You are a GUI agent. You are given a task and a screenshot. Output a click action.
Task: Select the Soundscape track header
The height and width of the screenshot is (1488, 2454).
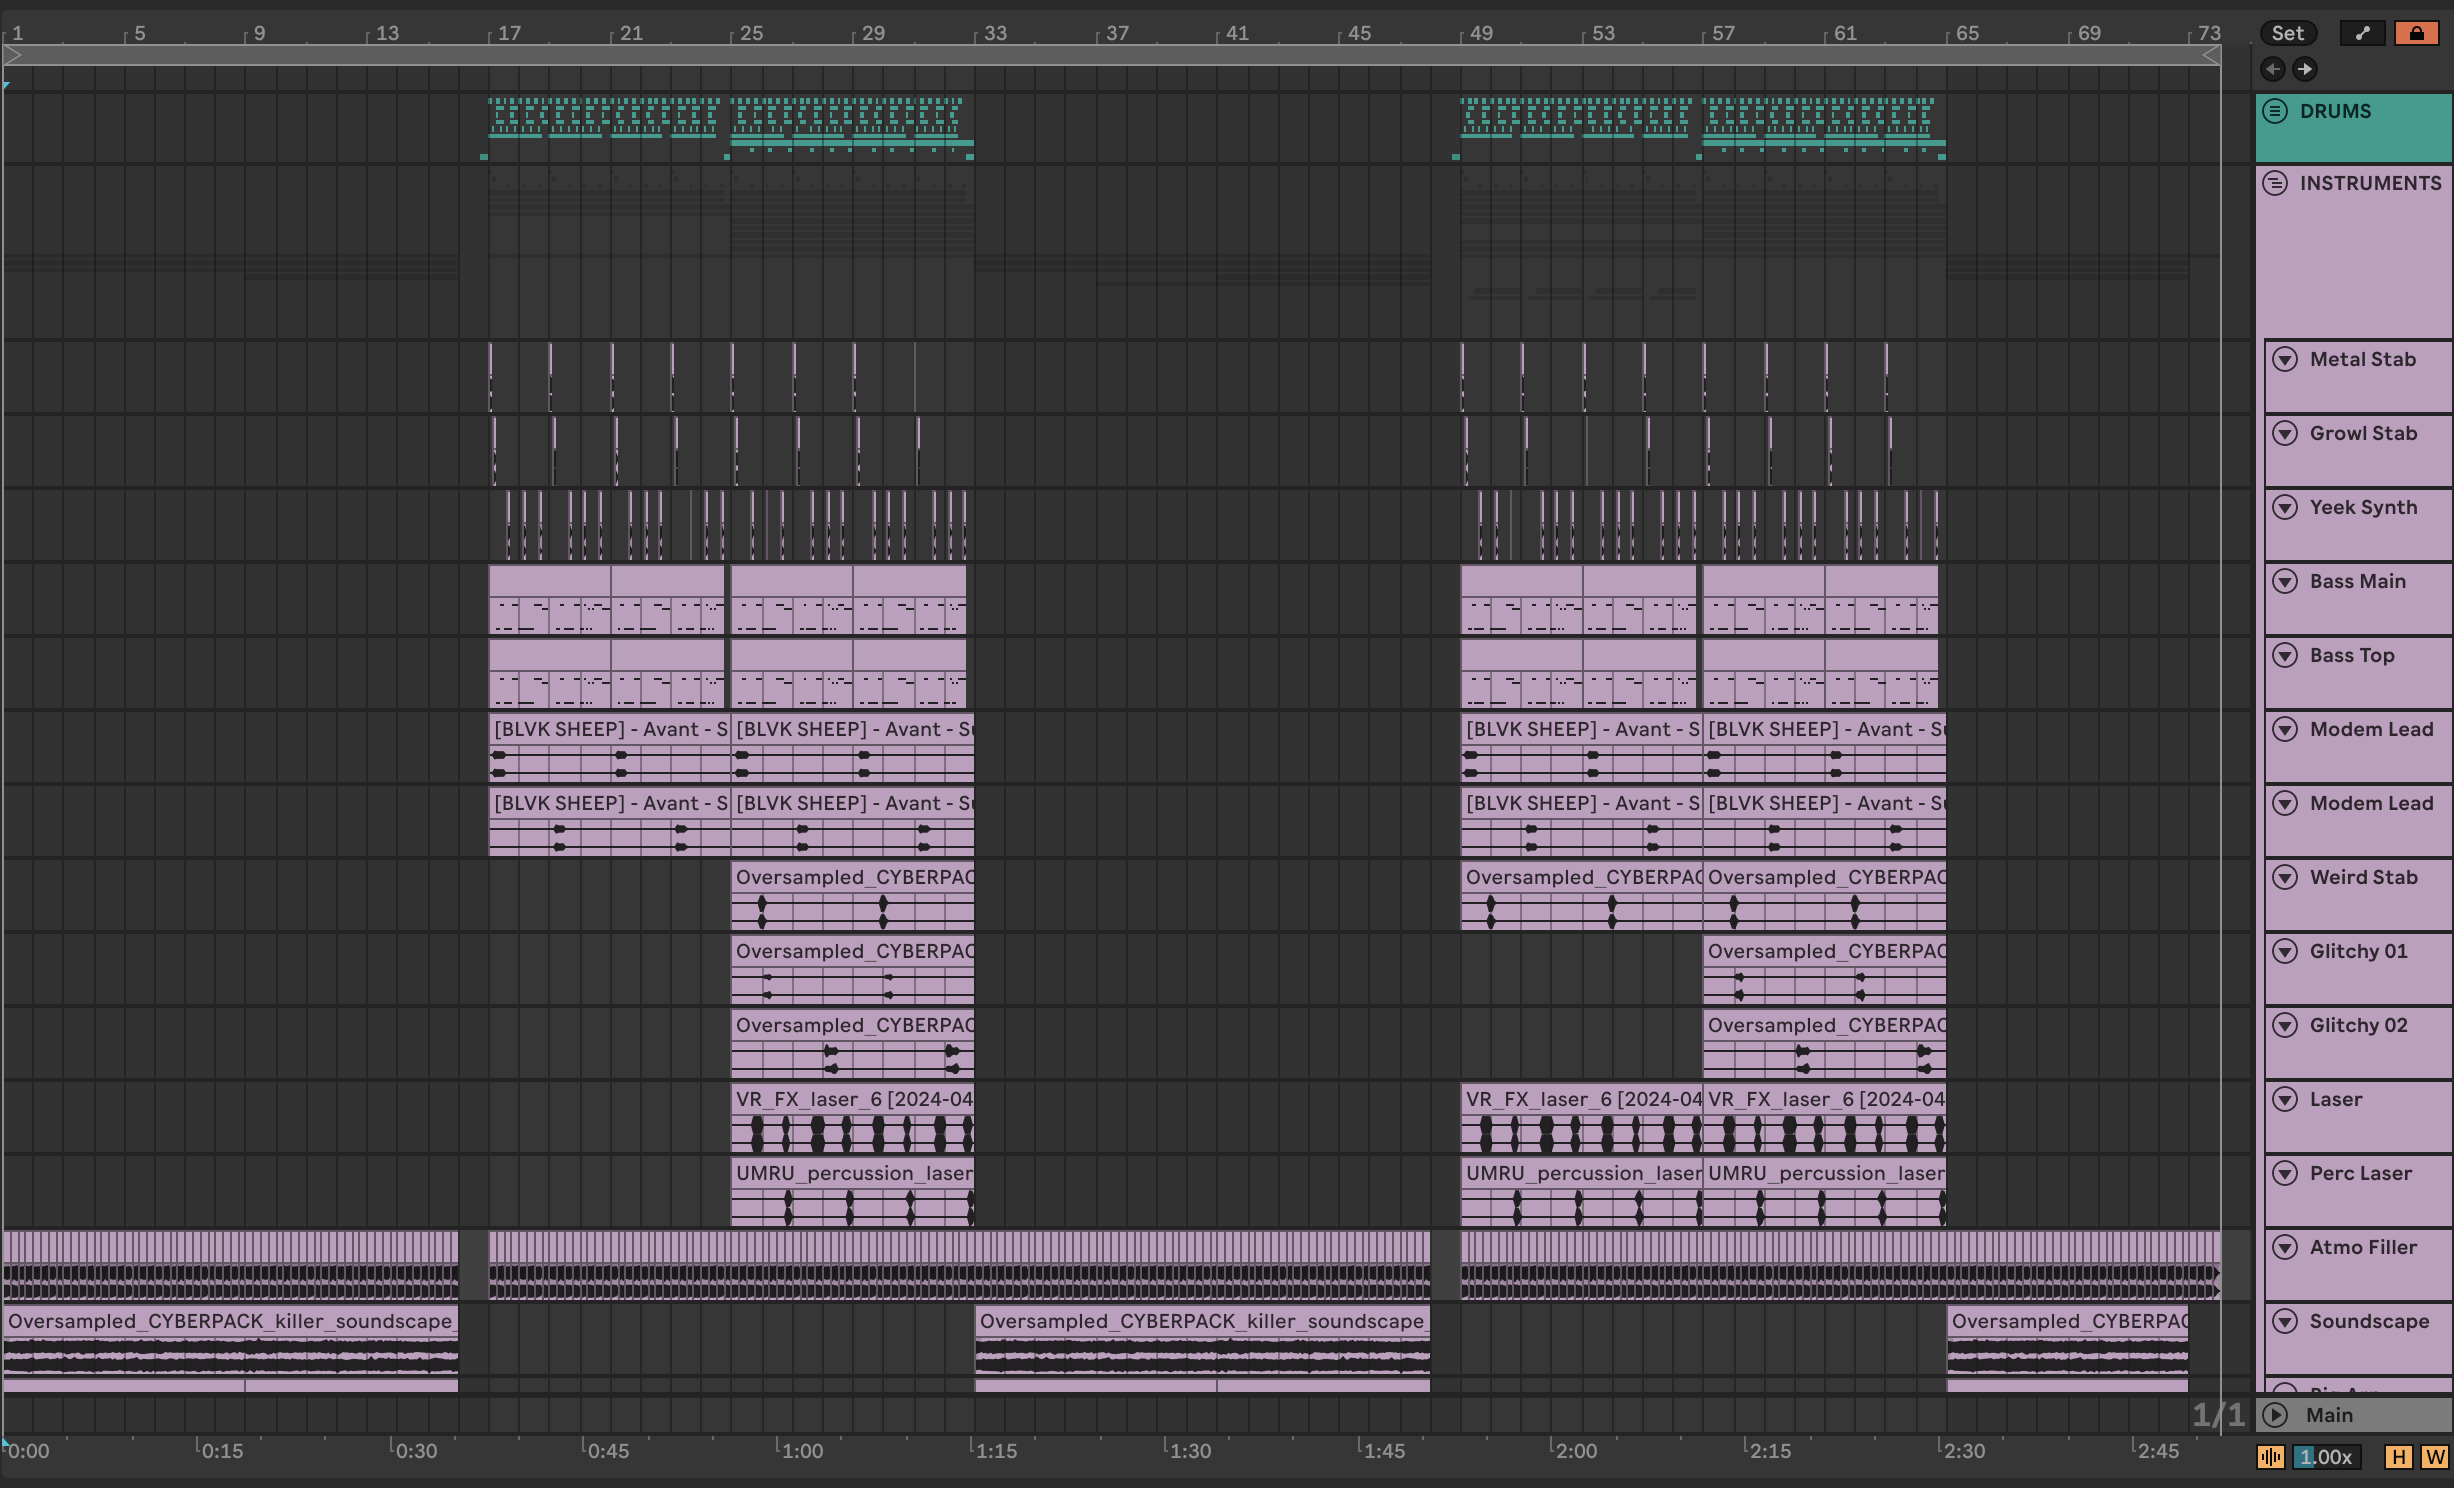pos(2368,1321)
